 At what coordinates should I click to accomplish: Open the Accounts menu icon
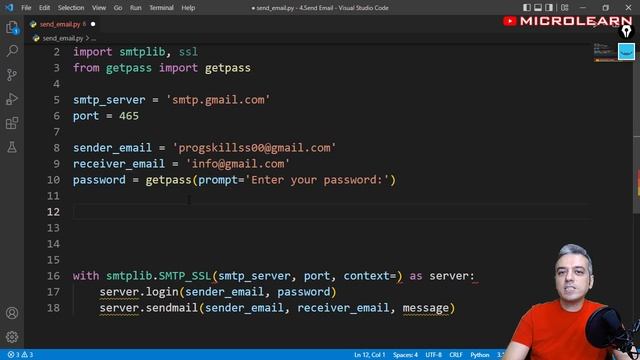pos(12,313)
